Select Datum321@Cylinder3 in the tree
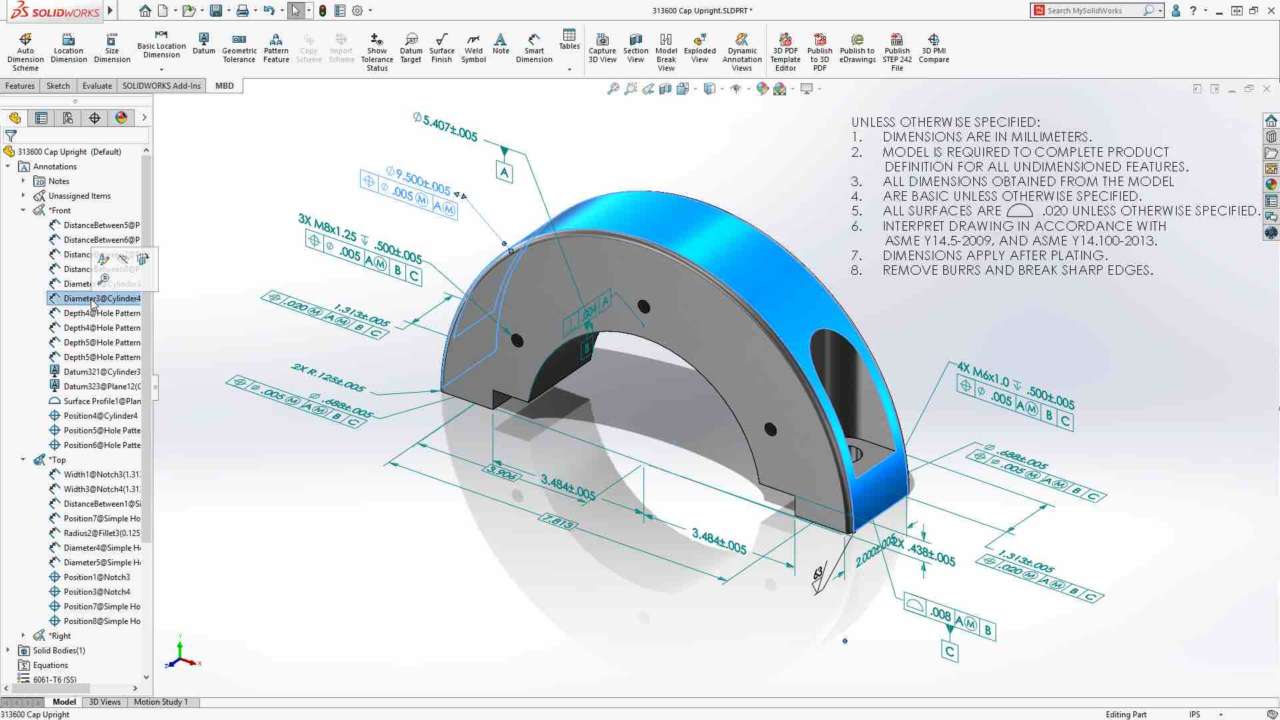 coord(101,372)
